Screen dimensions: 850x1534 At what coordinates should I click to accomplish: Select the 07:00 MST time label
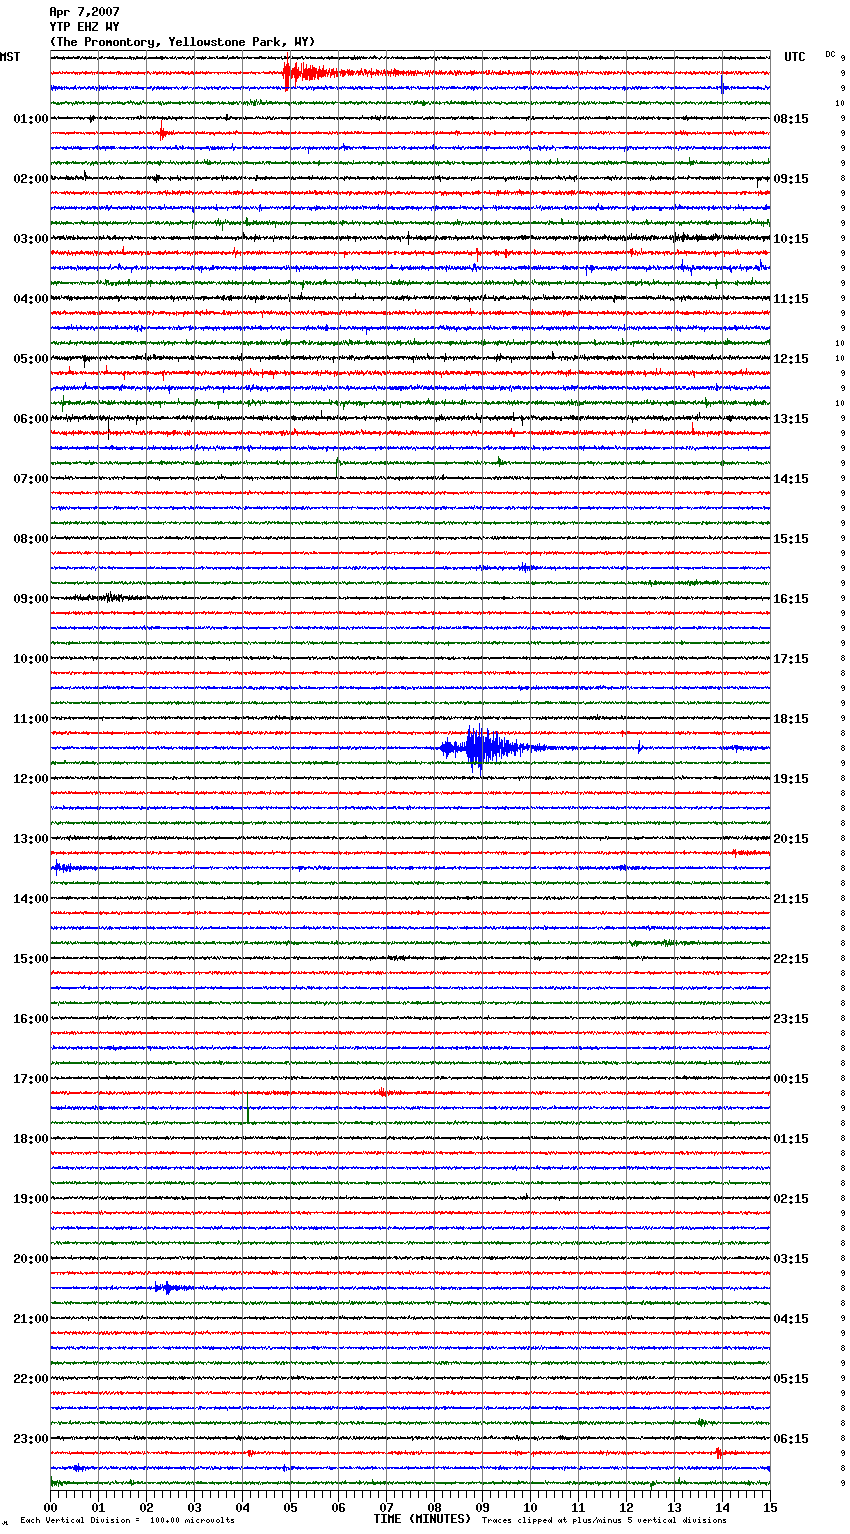[x=31, y=479]
